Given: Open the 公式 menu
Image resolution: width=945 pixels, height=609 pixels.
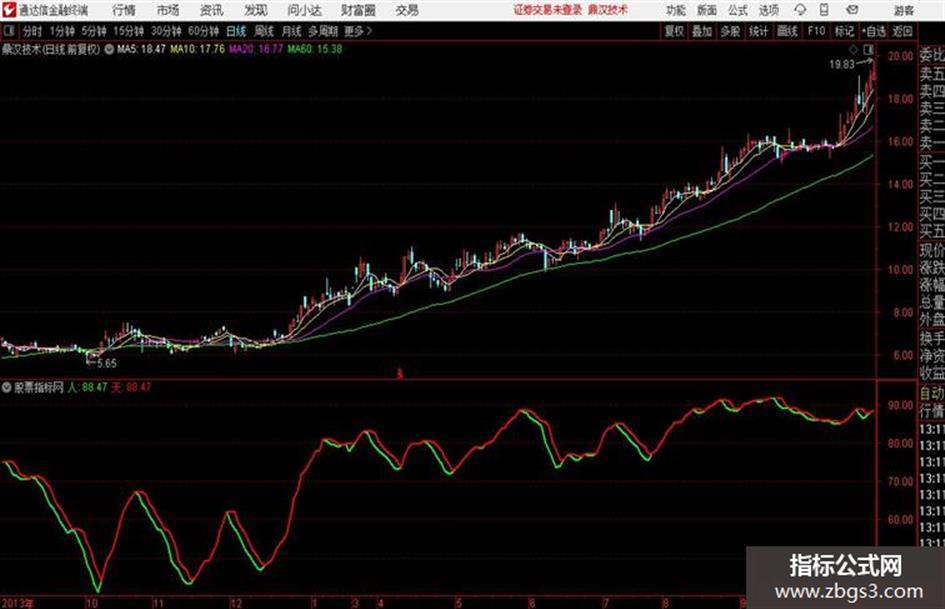Looking at the screenshot, I should pos(738,10).
